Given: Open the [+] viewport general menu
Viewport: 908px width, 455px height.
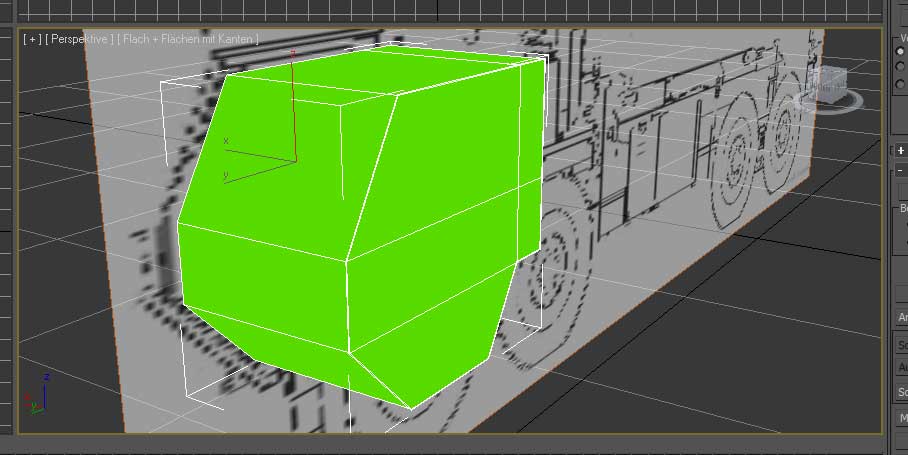Looking at the screenshot, I should tap(31, 39).
